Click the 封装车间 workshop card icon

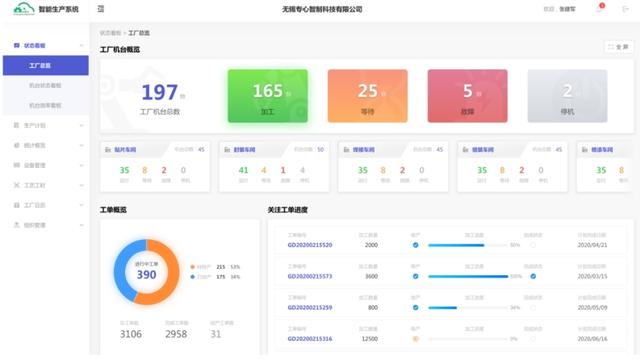[x=227, y=150]
